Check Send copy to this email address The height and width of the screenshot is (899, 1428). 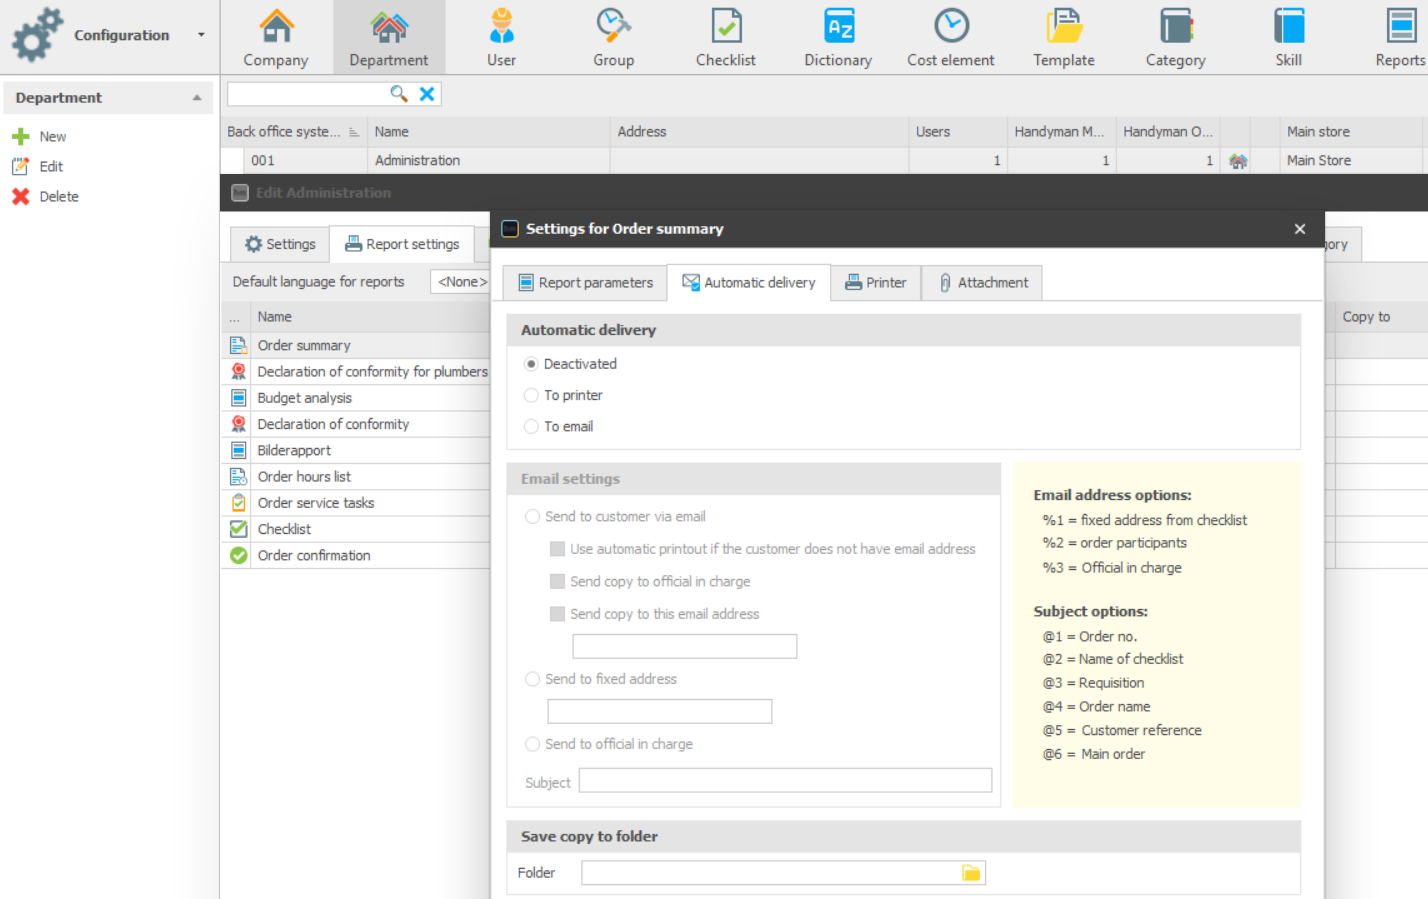(x=557, y=614)
